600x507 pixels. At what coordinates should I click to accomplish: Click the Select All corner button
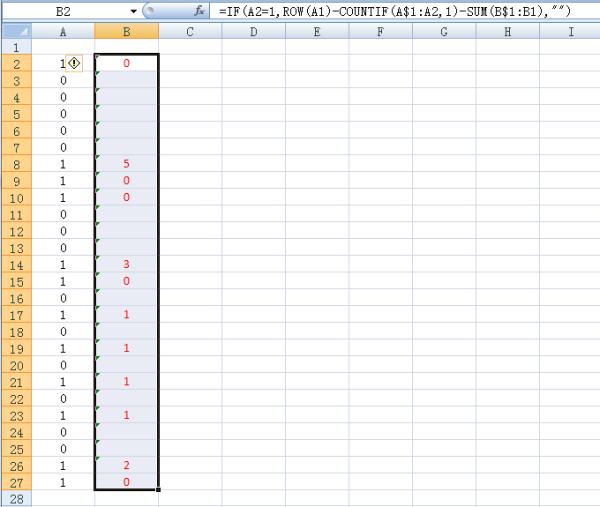(x=16, y=31)
